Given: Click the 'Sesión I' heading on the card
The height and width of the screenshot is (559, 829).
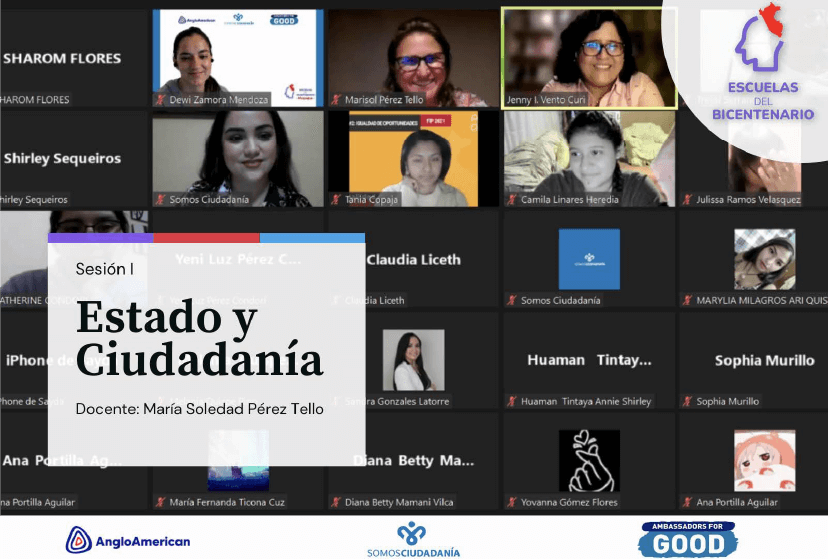Looking at the screenshot, I should pyautogui.click(x=104, y=269).
